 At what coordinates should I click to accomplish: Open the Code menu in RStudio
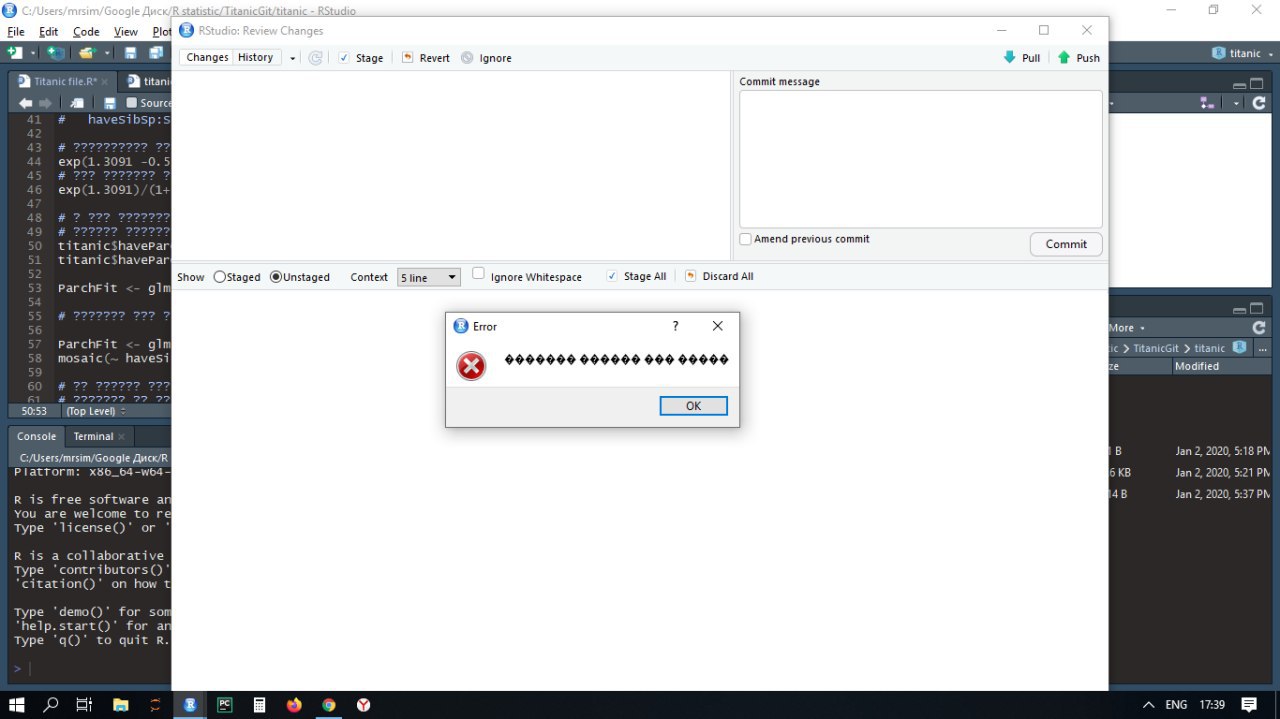tap(86, 32)
